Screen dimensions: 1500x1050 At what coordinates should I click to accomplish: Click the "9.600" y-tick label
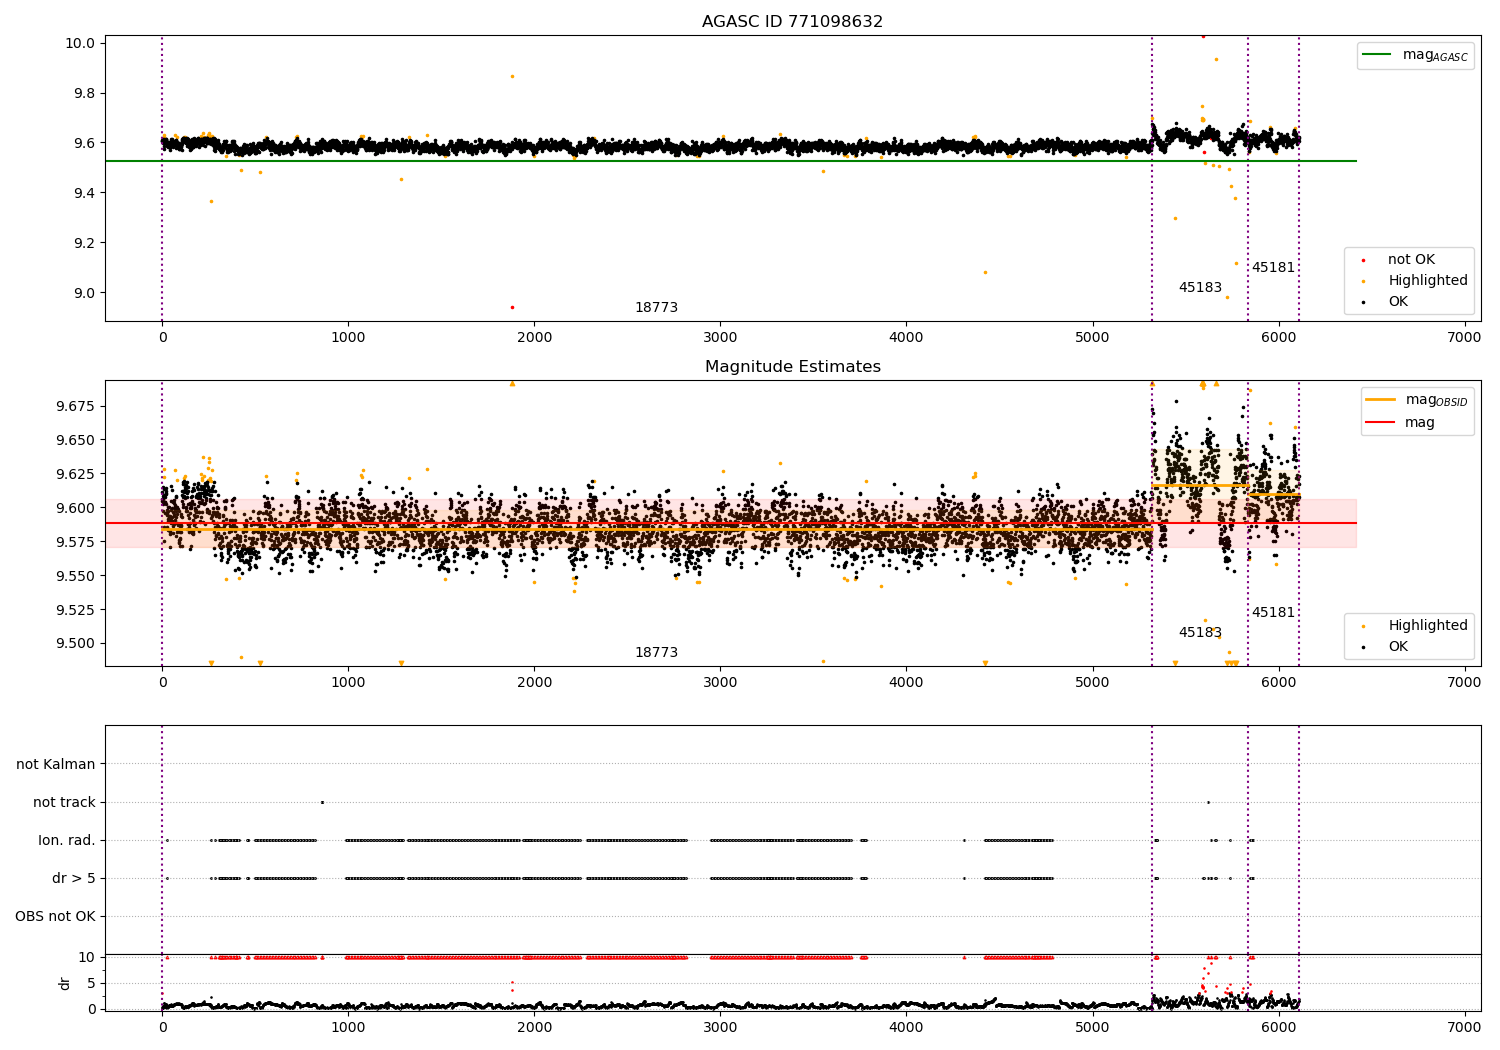click(x=75, y=508)
